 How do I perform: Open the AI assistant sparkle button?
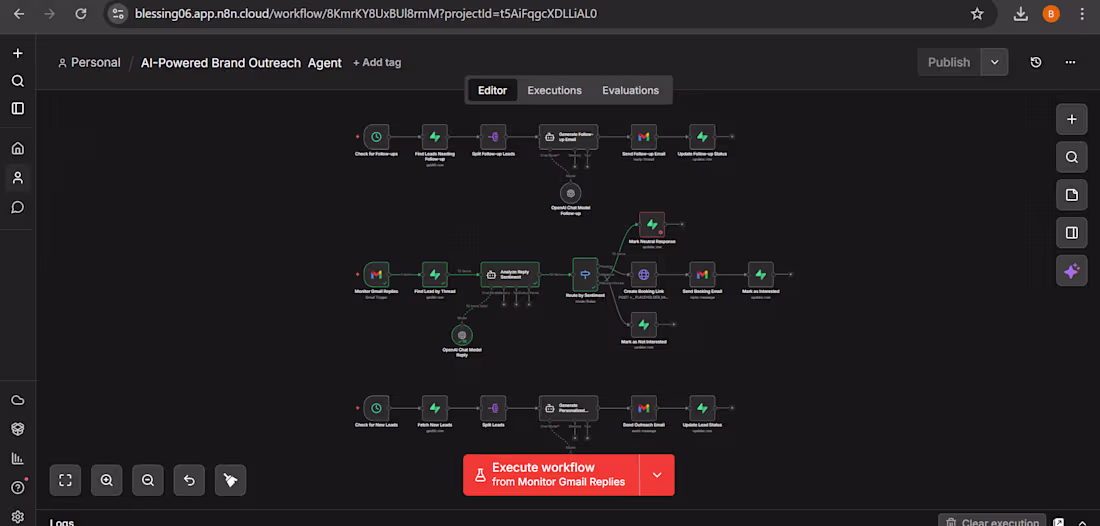tap(1071, 271)
